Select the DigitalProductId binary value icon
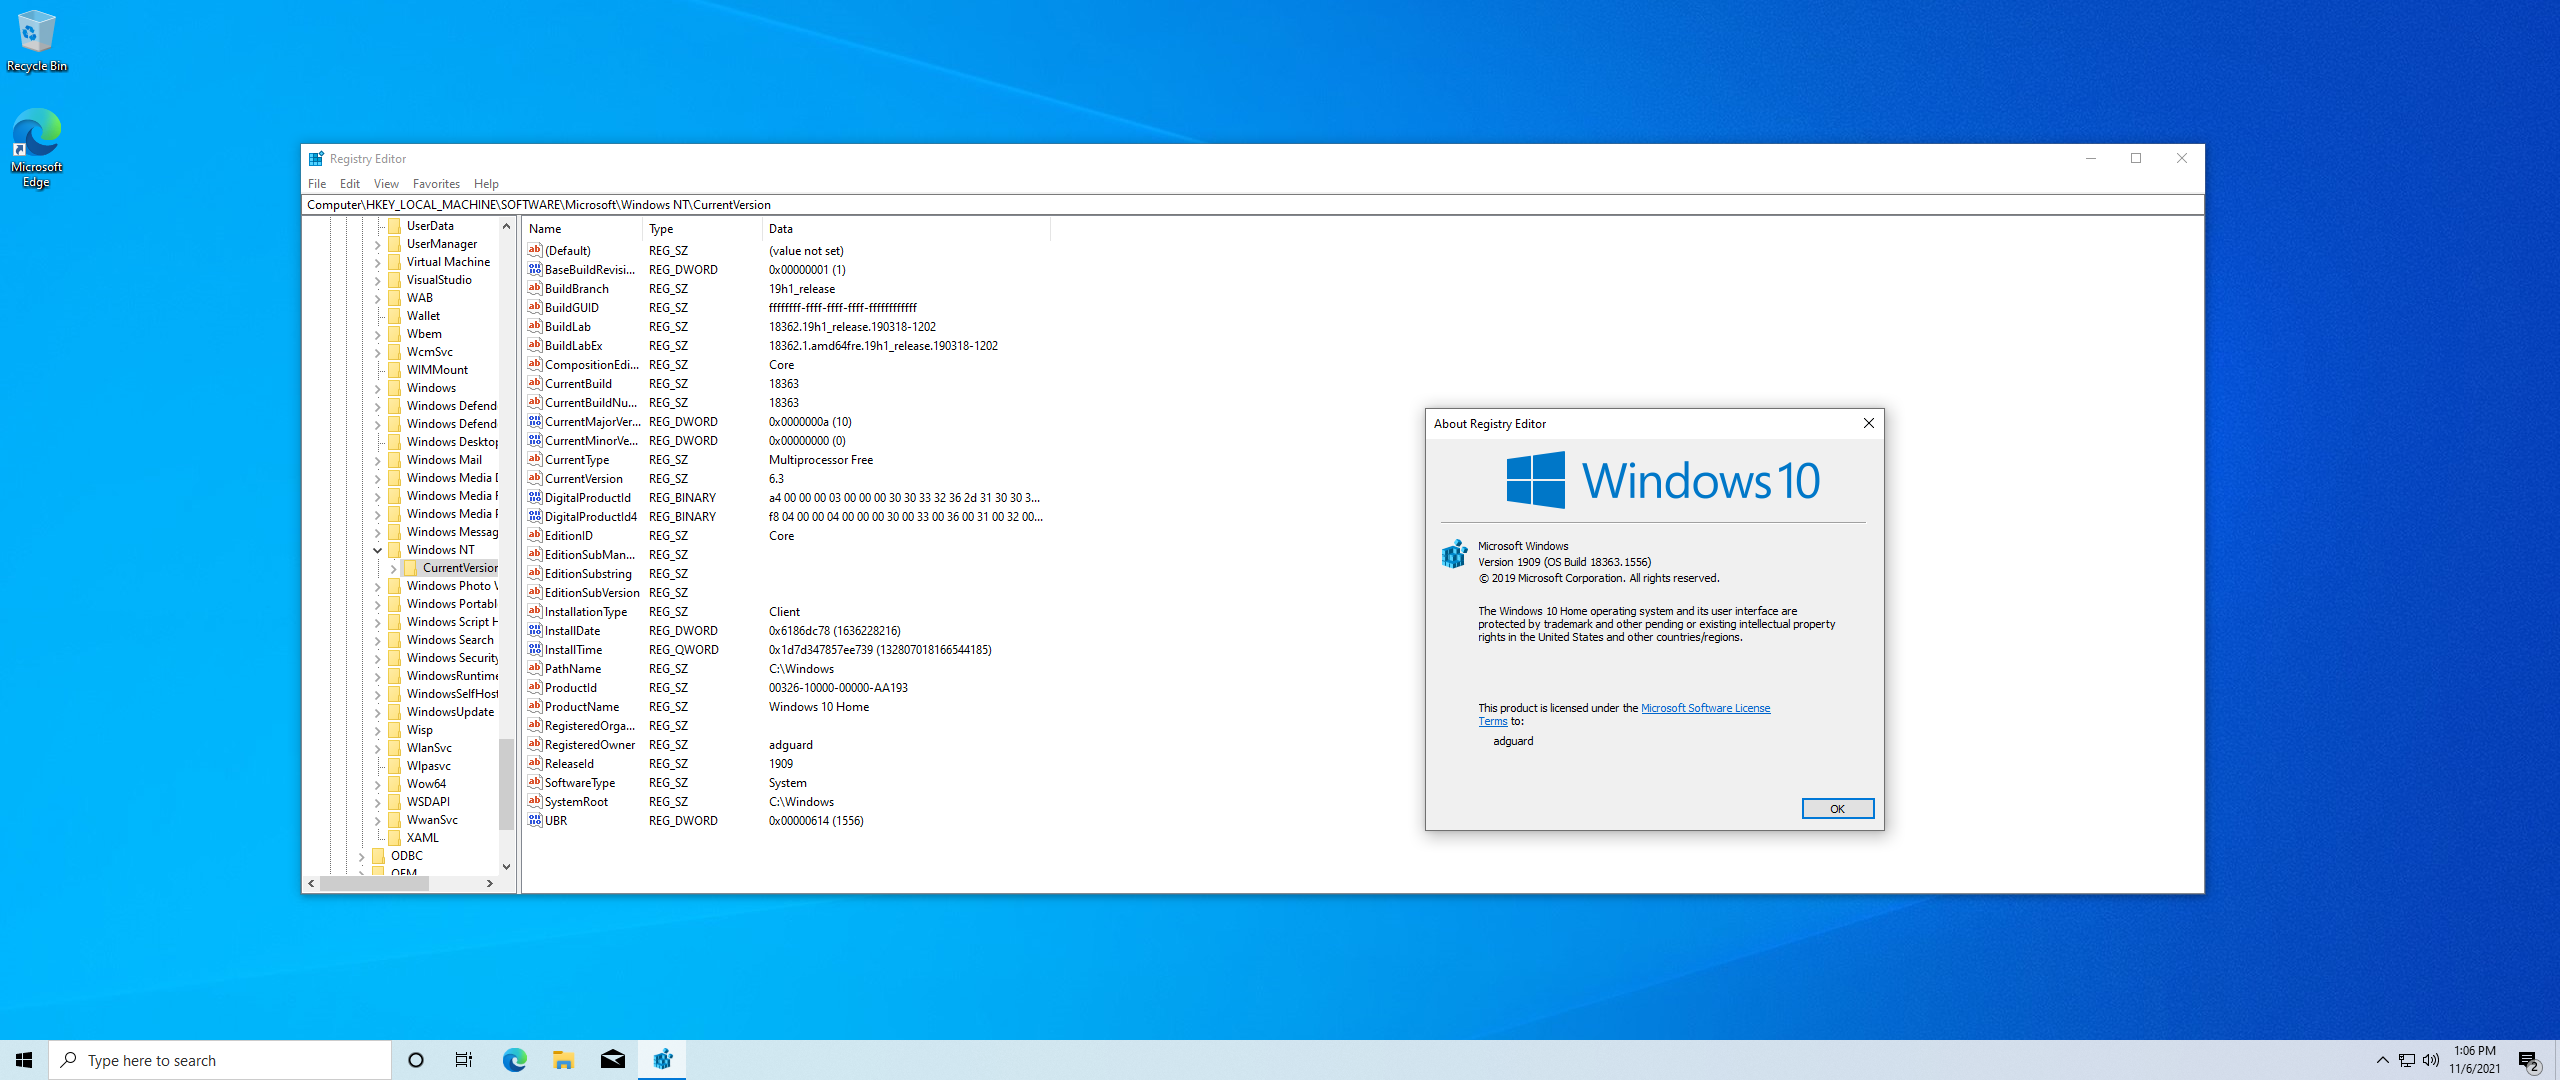2560x1080 pixels. (535, 497)
